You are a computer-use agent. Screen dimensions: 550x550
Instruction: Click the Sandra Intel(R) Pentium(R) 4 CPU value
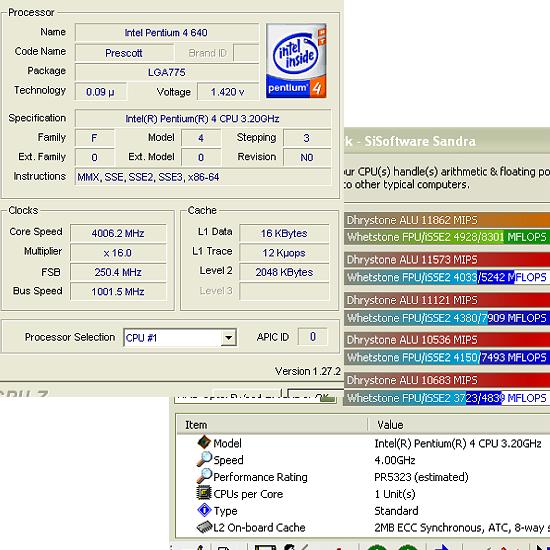click(x=457, y=443)
